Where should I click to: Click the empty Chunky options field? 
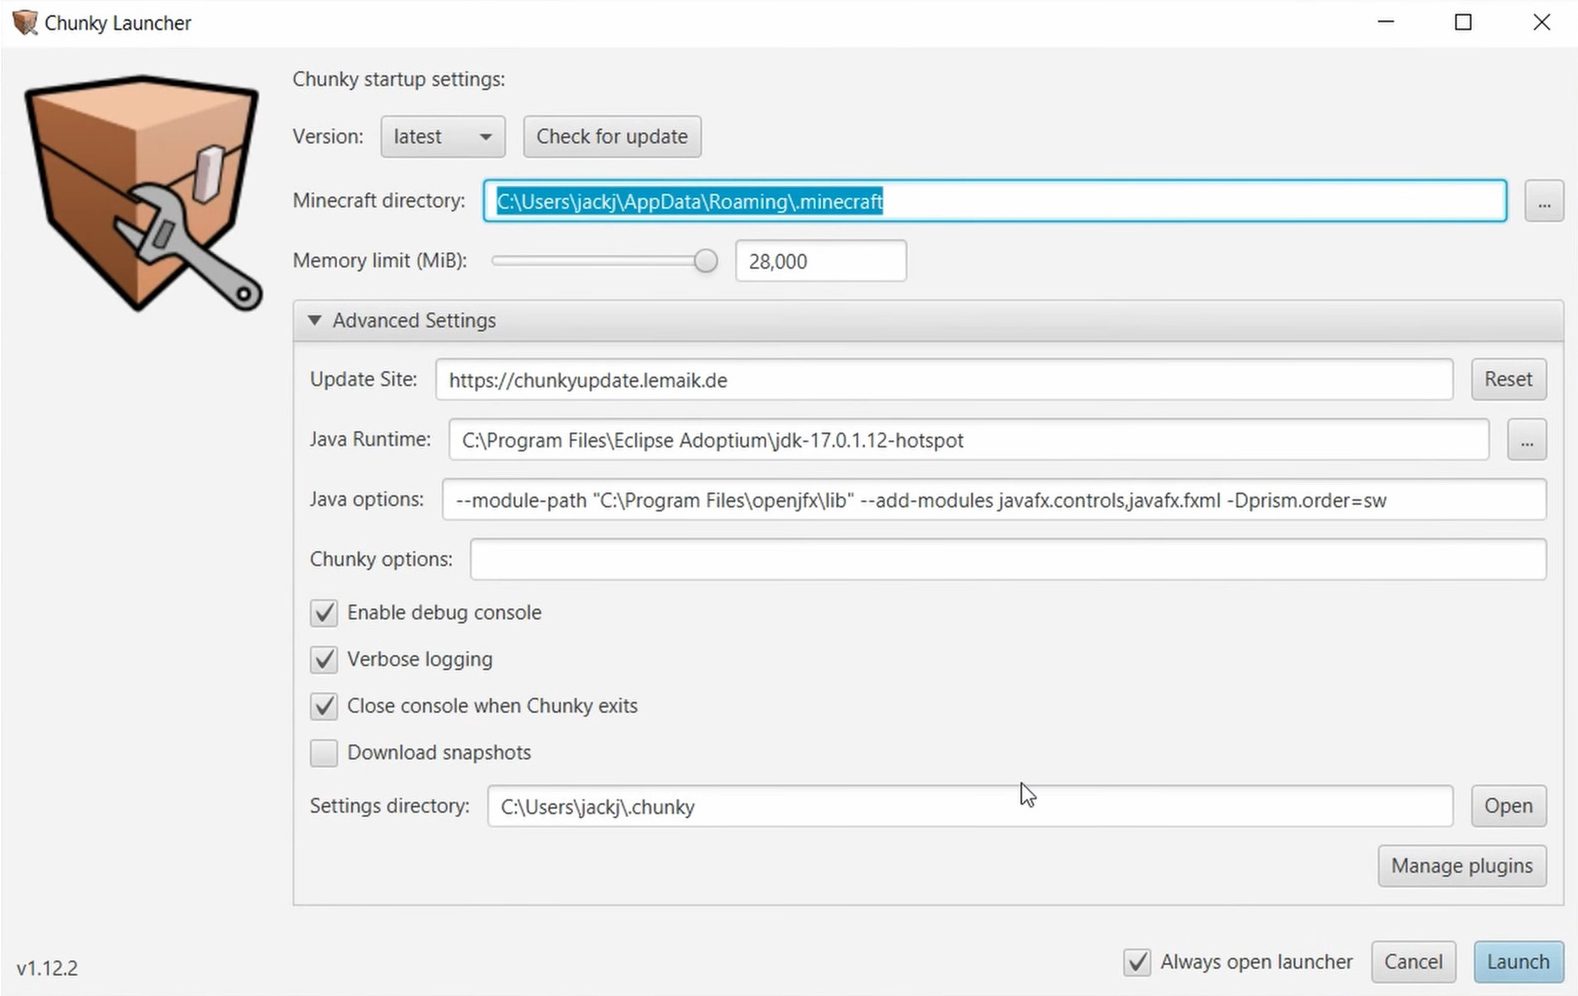coord(1008,559)
